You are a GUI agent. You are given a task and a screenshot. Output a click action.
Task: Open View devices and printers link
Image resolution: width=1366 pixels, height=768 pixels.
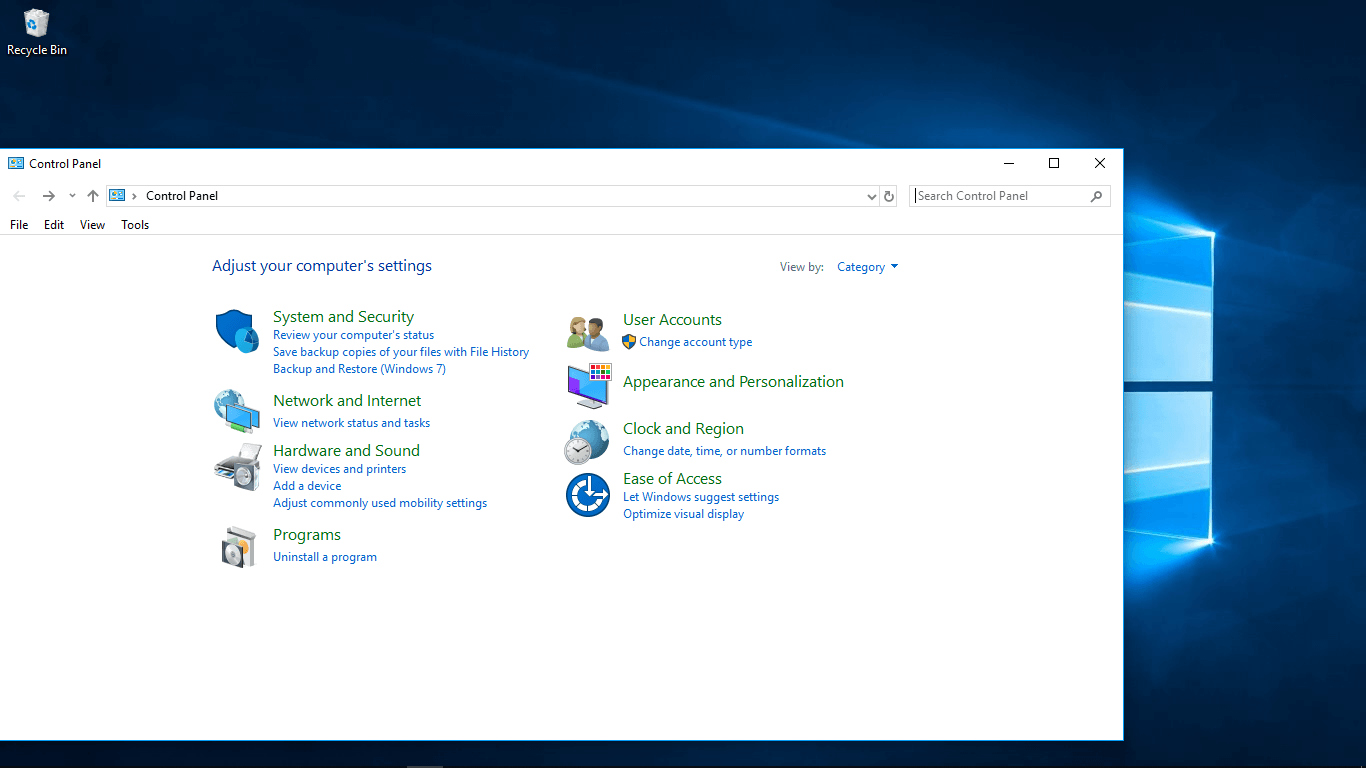339,469
